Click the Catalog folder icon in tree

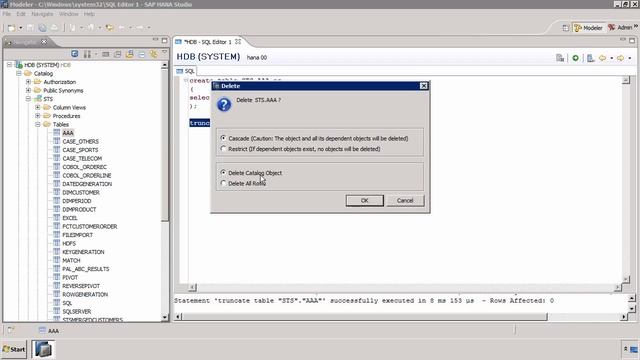click(28, 73)
